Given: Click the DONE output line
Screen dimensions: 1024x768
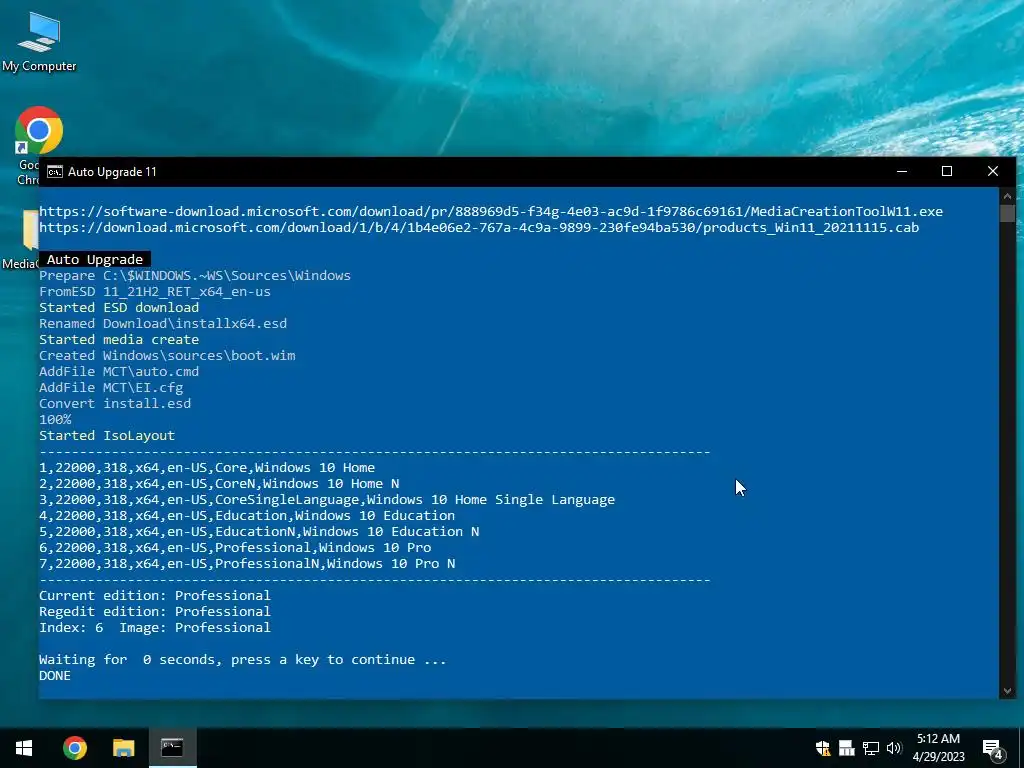Looking at the screenshot, I should click(x=55, y=675).
